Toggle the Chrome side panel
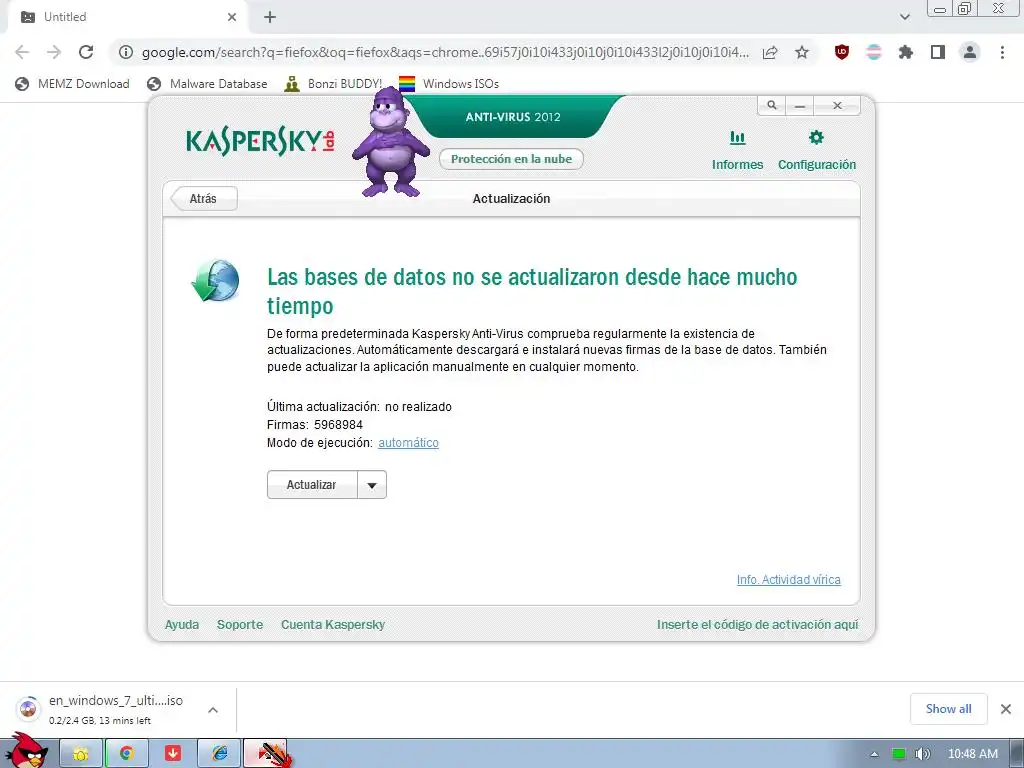The height and width of the screenshot is (768, 1024). 938,52
